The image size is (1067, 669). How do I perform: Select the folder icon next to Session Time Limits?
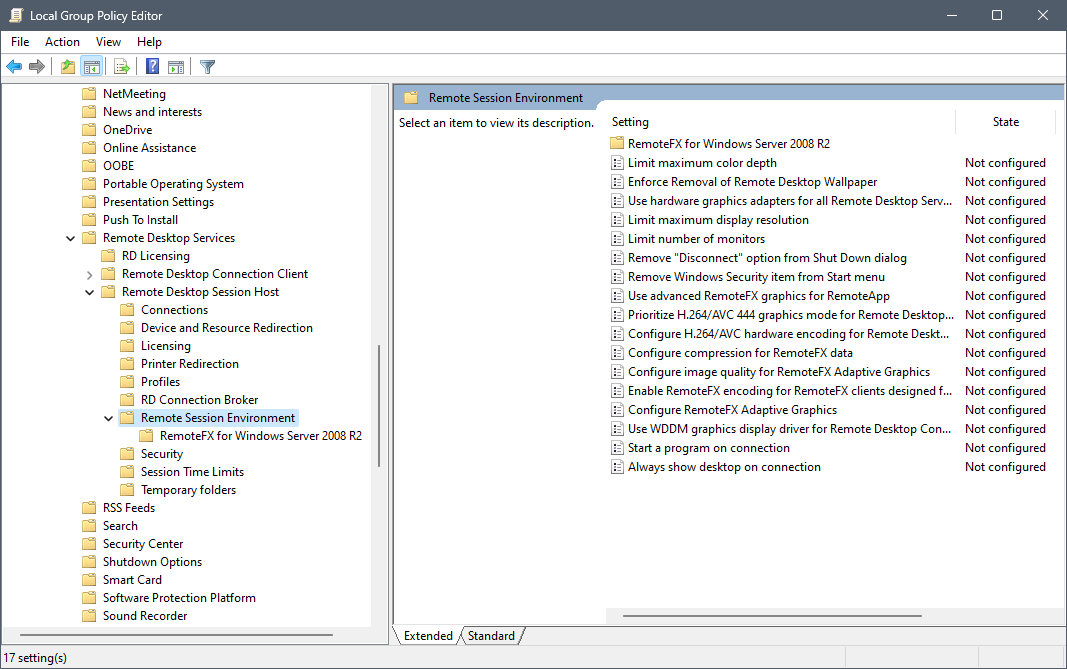point(127,472)
